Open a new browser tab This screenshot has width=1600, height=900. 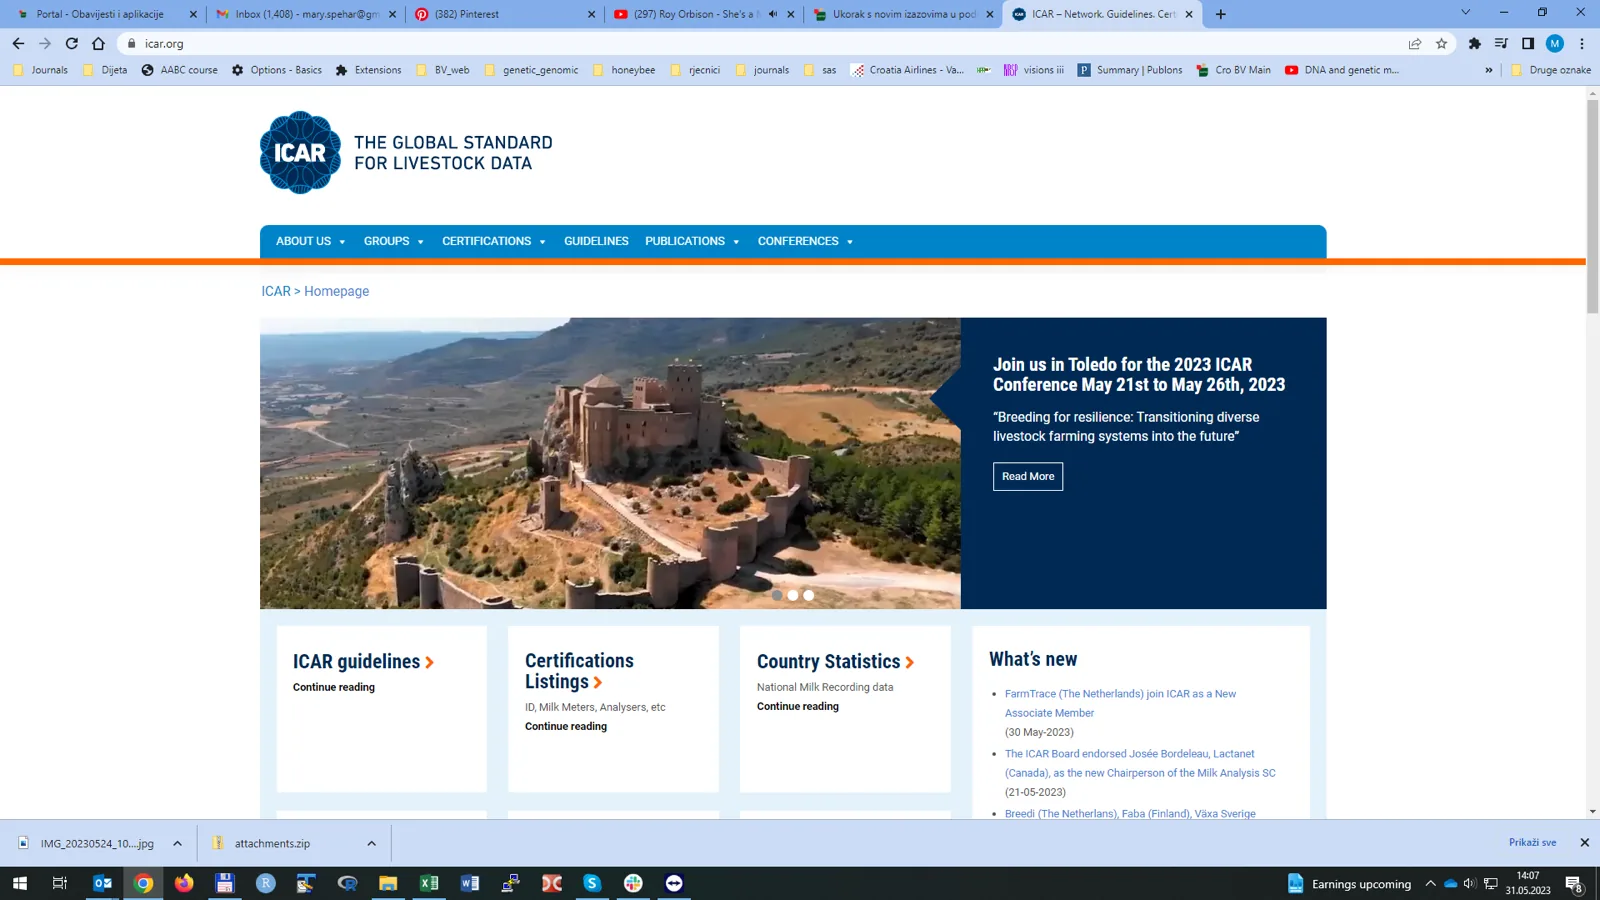pyautogui.click(x=1220, y=14)
